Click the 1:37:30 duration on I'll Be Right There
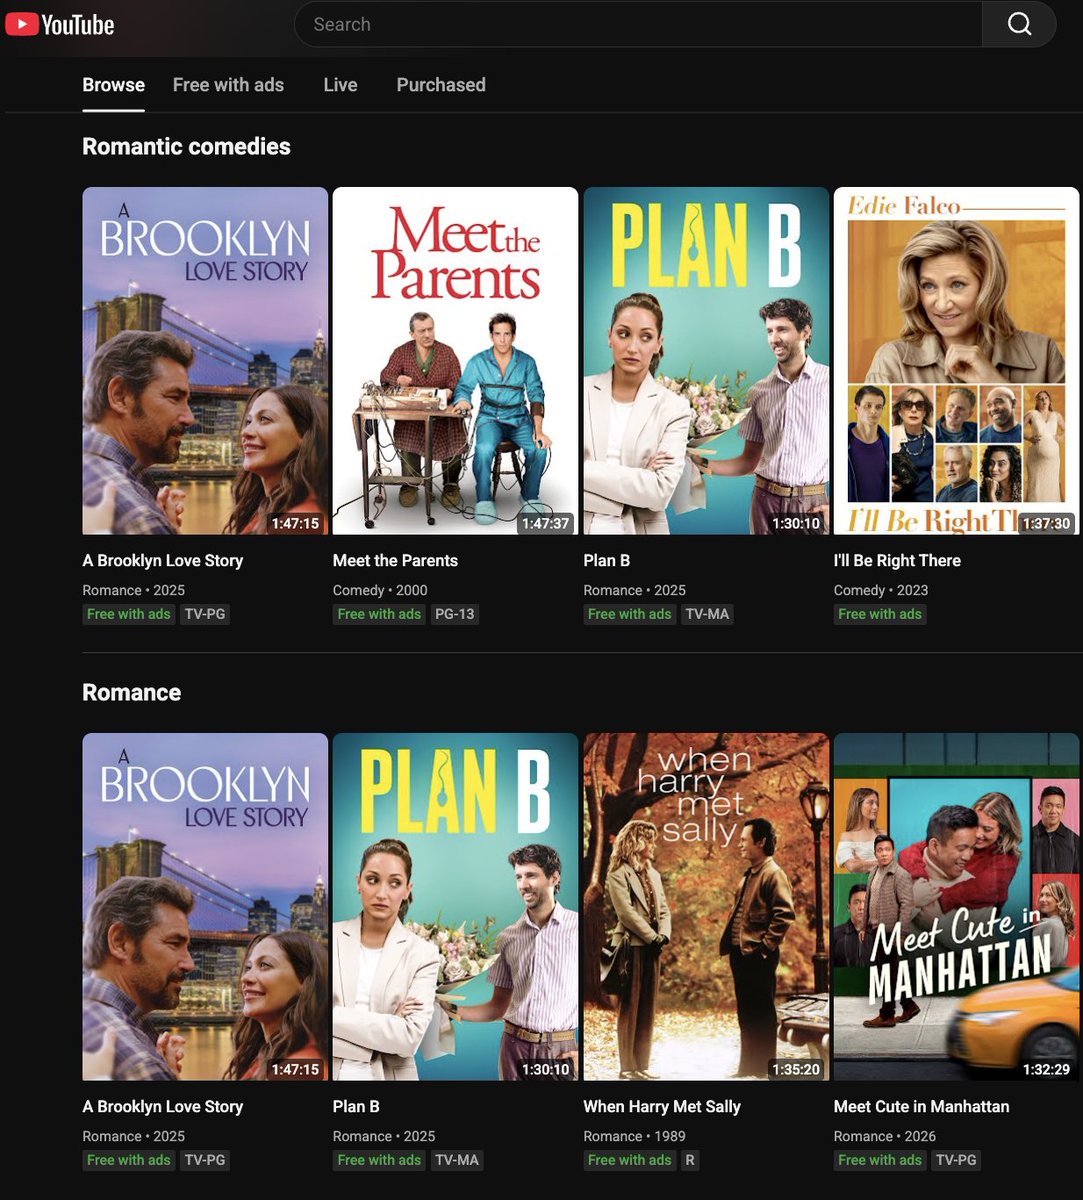 (x=1046, y=523)
